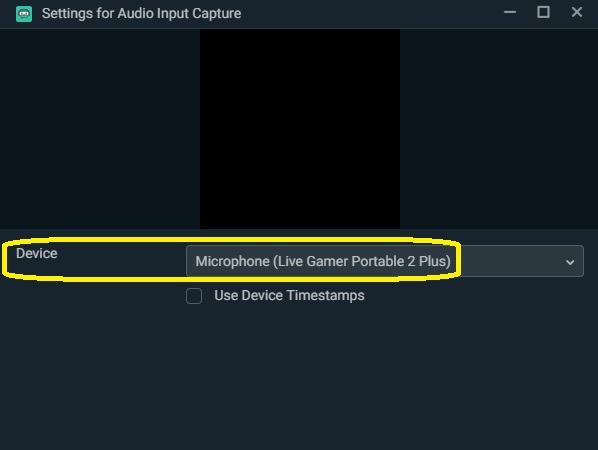Screen dimensions: 598x450
Task: Maximize the Audio Input Capture settings window
Action: 543,12
